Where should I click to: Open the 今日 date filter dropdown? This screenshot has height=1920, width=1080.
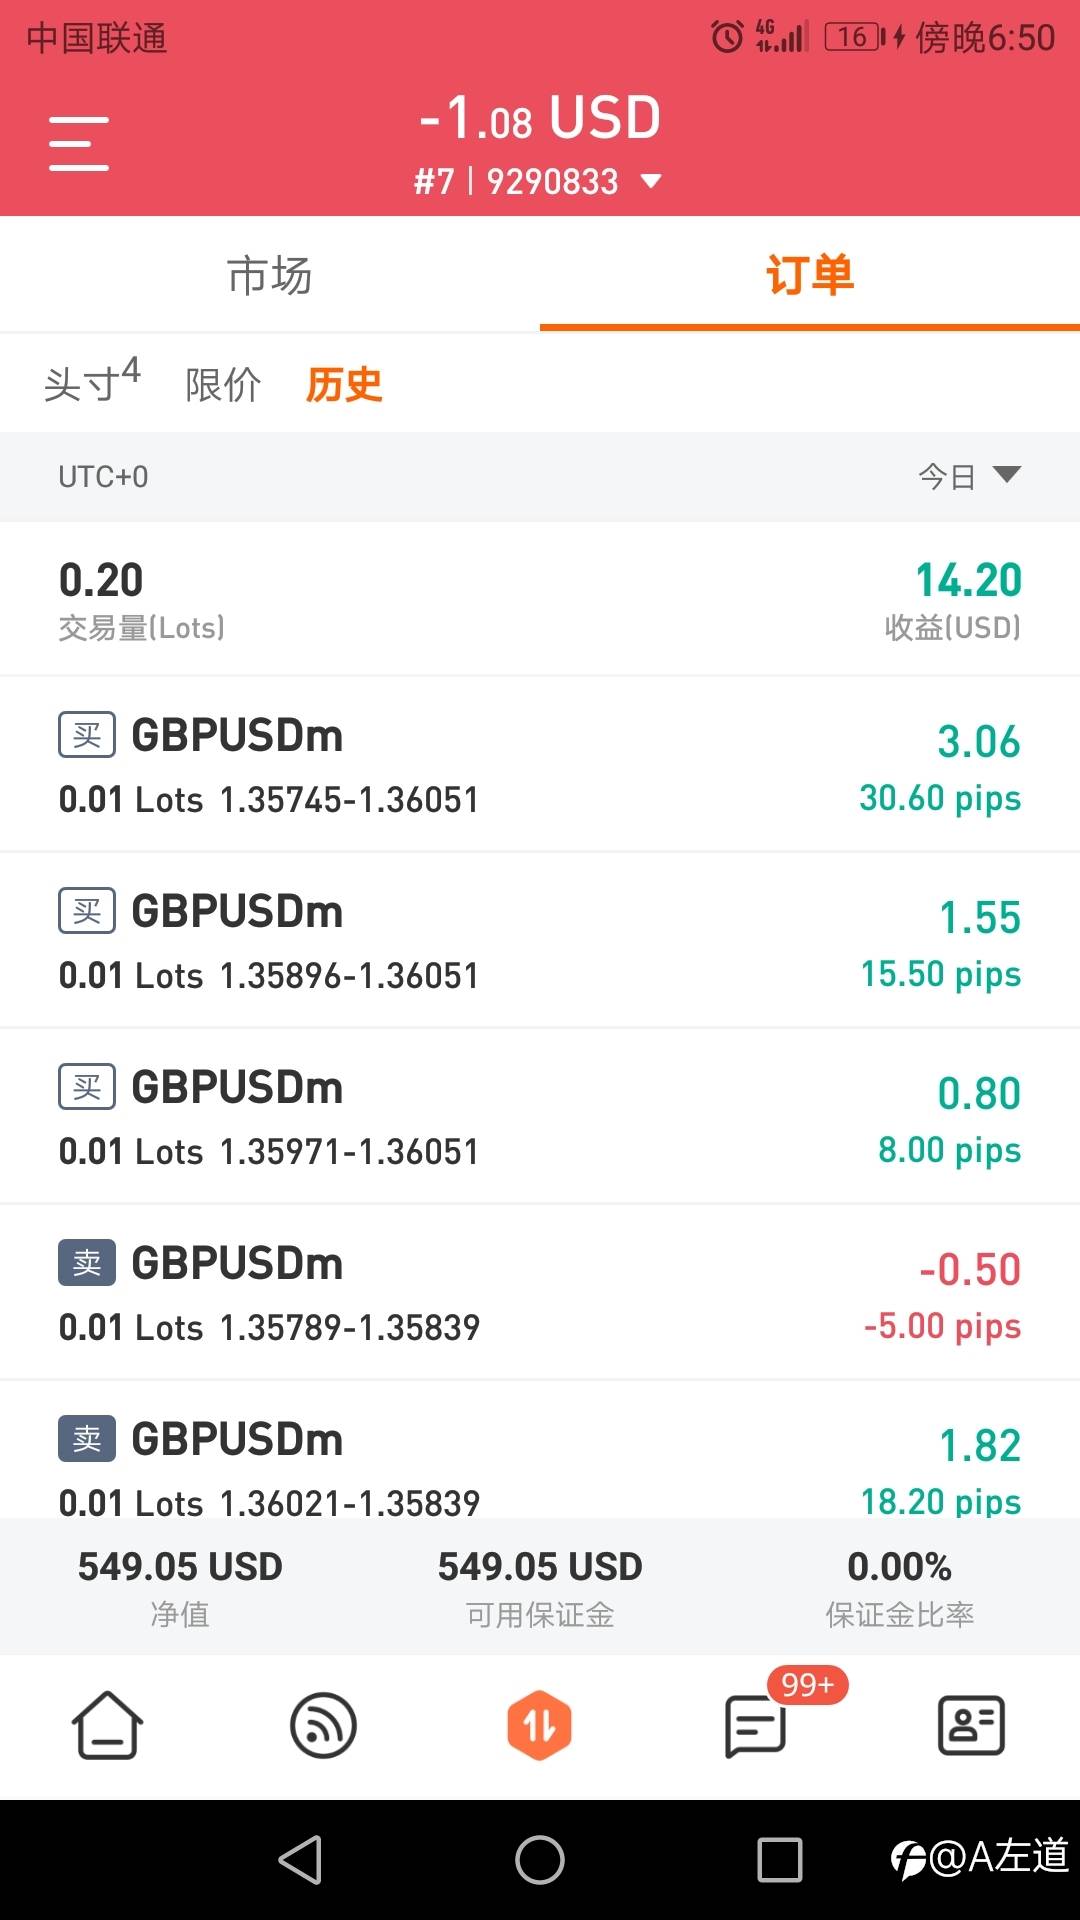point(969,476)
